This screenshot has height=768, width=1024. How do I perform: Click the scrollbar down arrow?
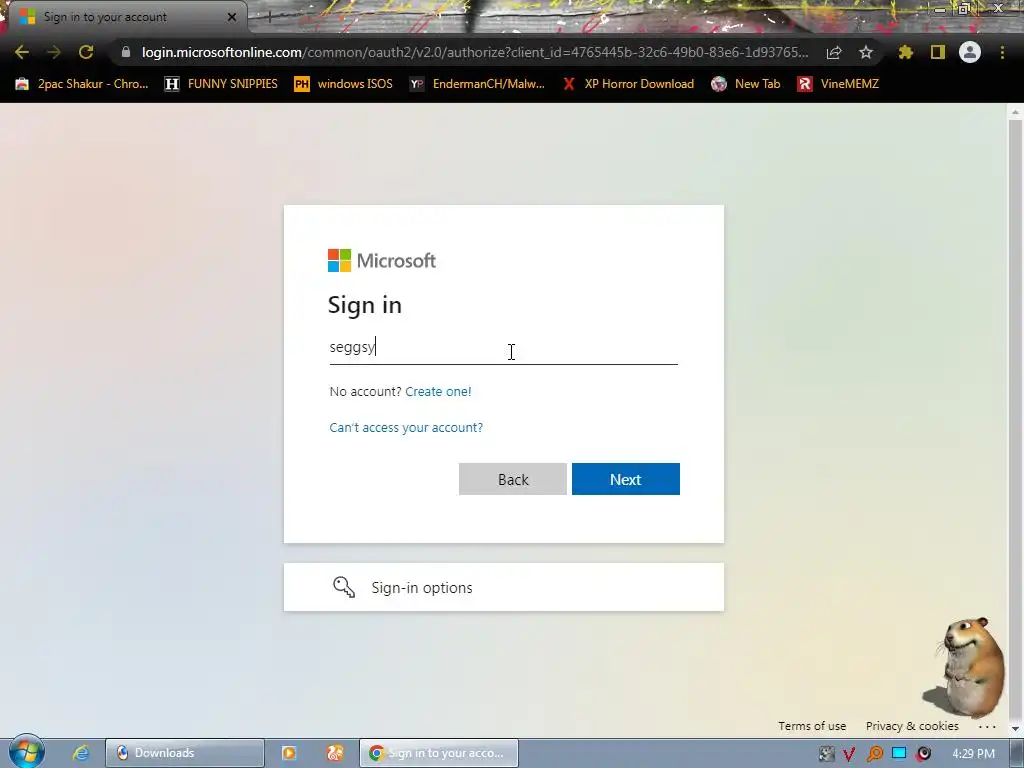point(1015,728)
